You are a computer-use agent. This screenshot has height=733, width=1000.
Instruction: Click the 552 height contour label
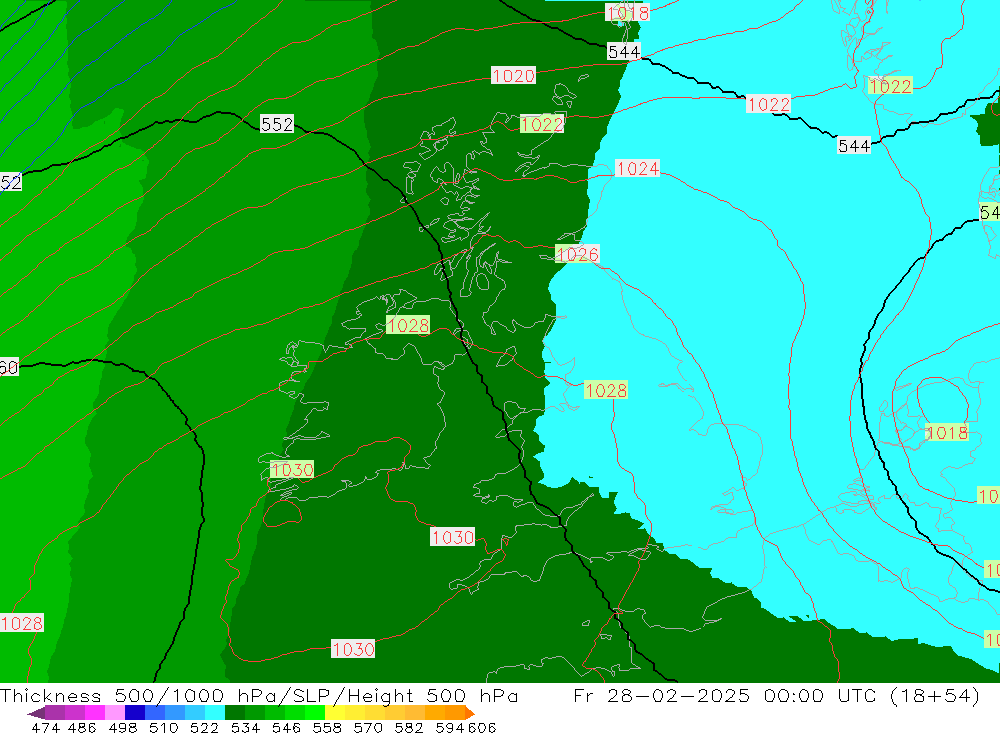coord(277,124)
